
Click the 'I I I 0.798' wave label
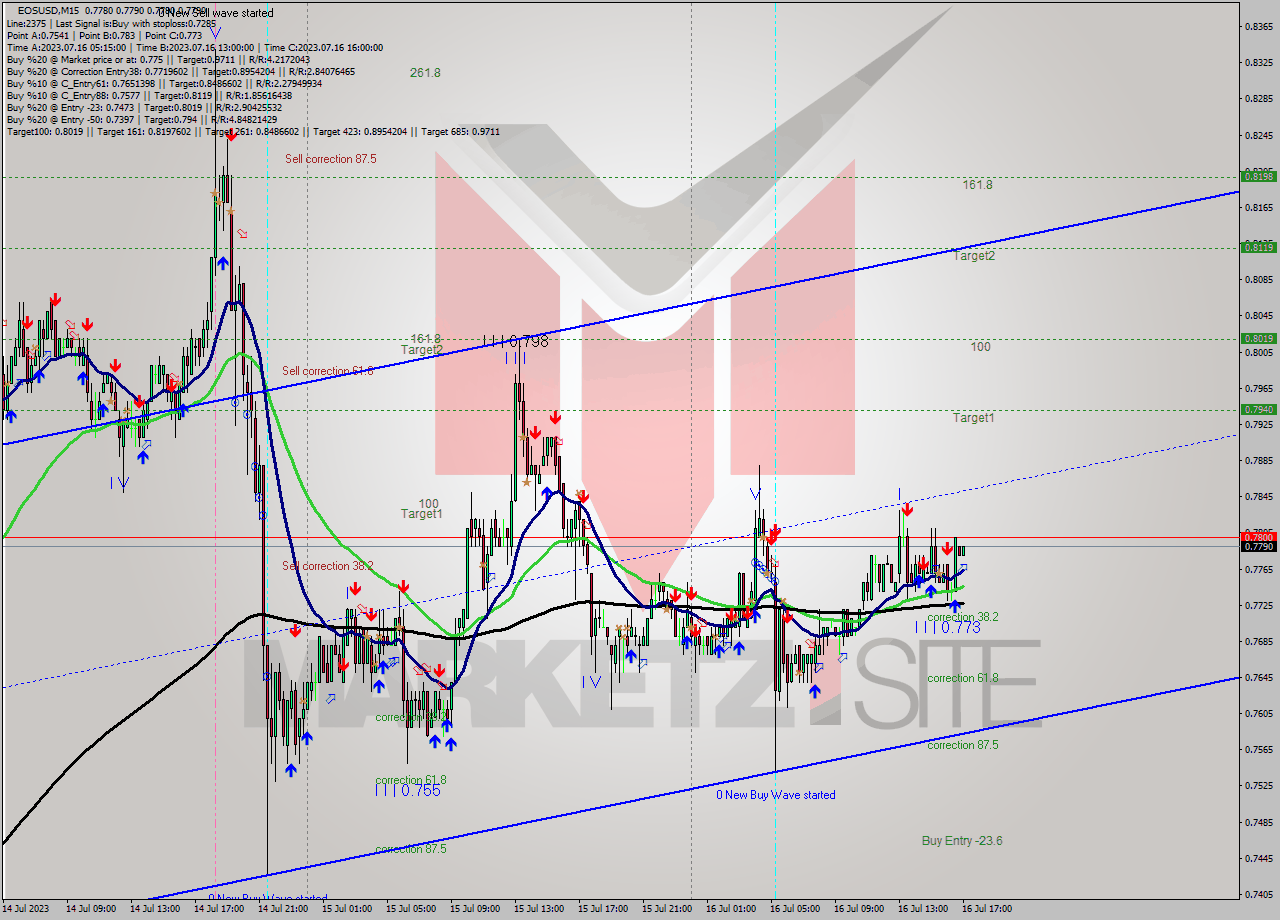coord(515,342)
